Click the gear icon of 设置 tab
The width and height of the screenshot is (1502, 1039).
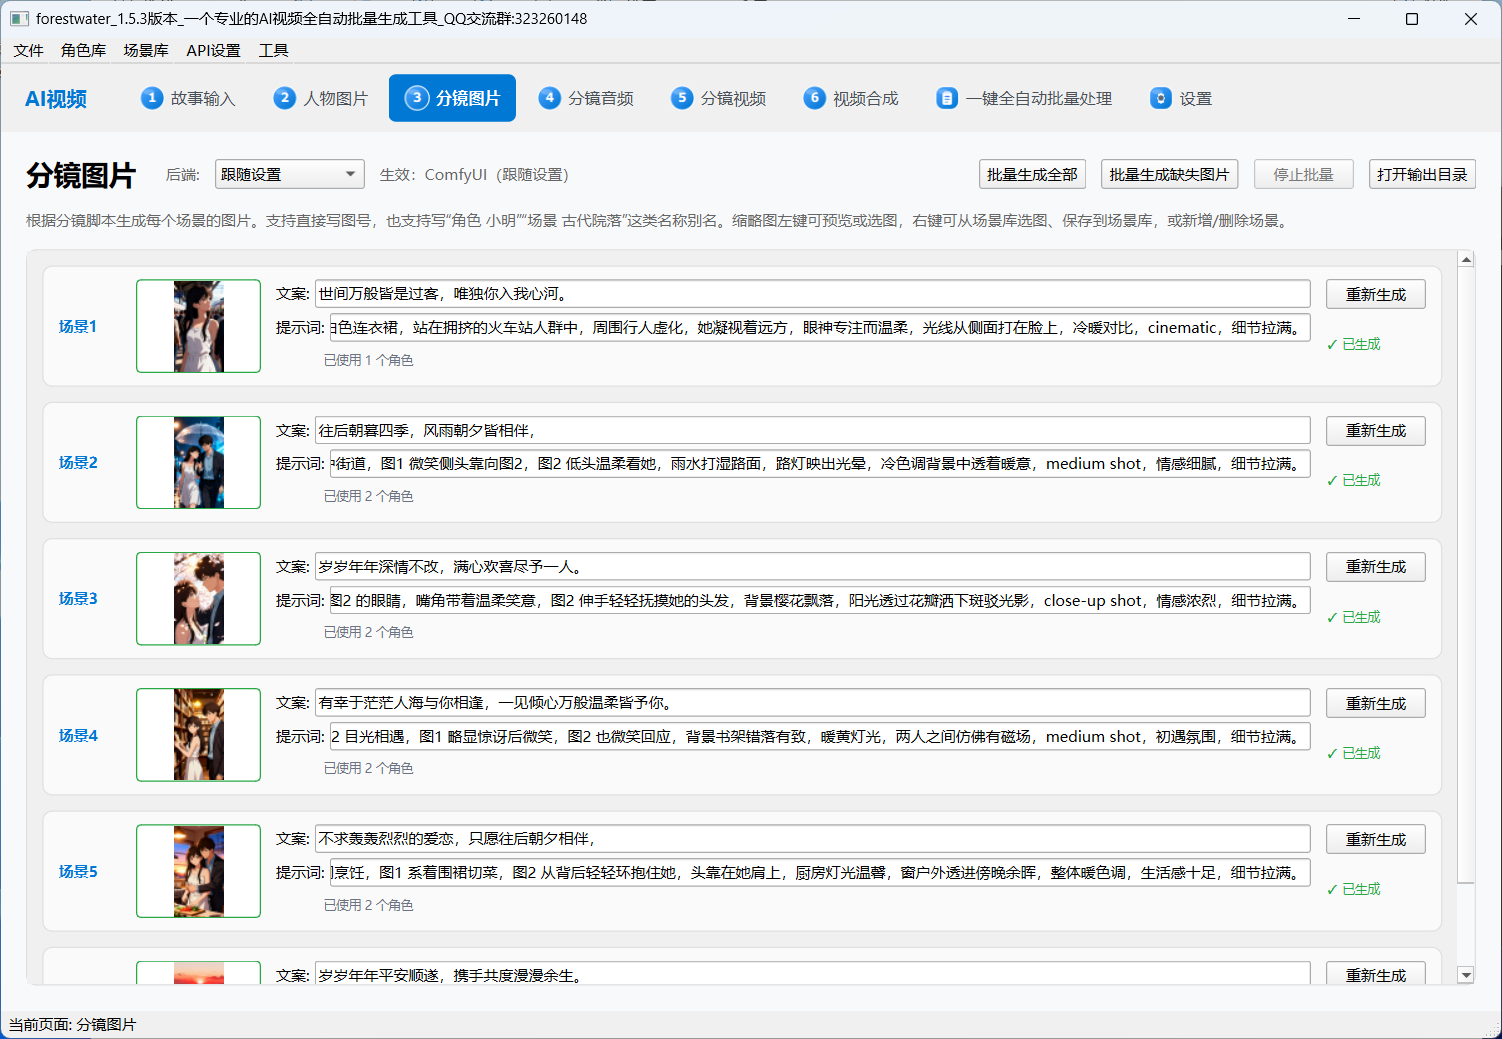[x=1161, y=98]
